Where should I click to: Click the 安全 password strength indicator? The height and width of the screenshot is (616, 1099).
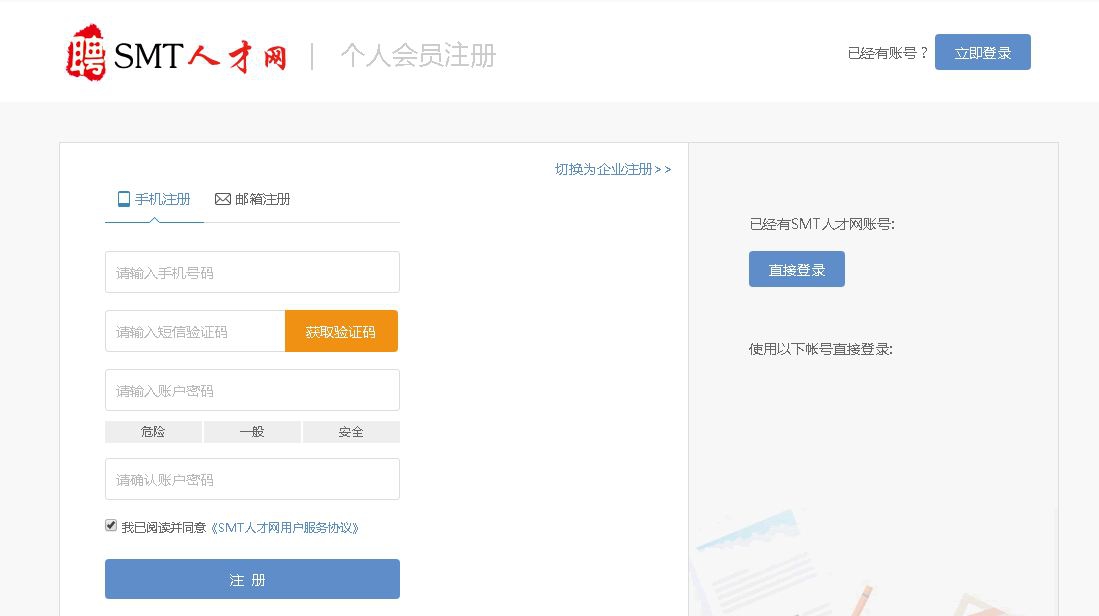(x=351, y=432)
